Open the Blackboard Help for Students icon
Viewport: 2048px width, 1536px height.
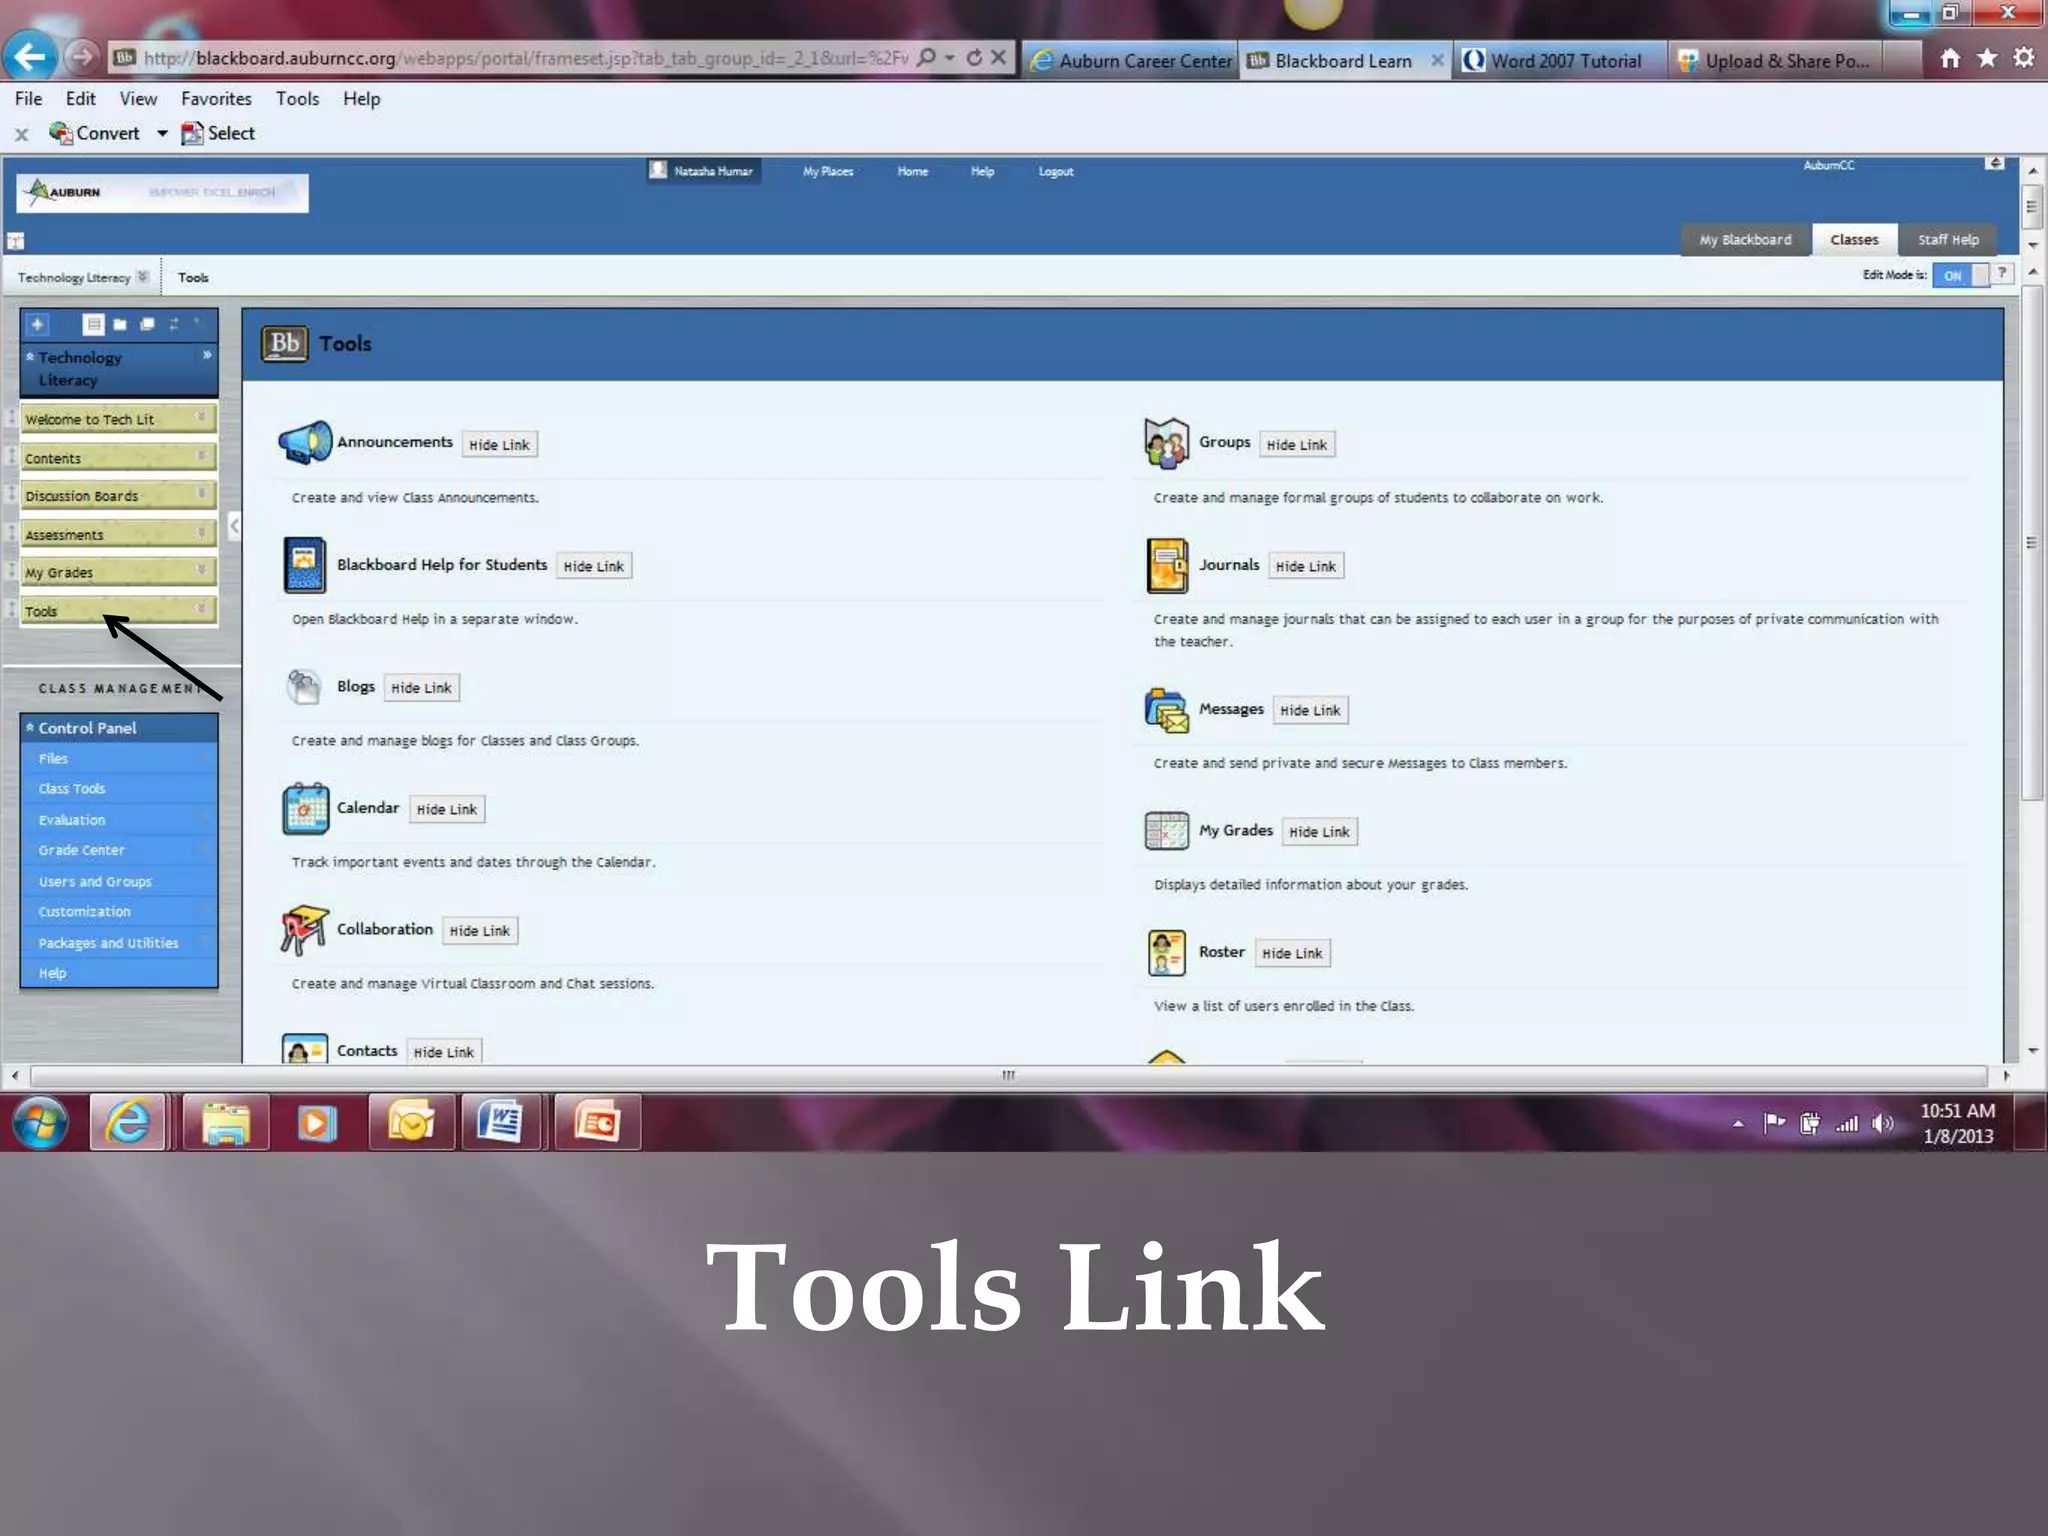coord(304,565)
